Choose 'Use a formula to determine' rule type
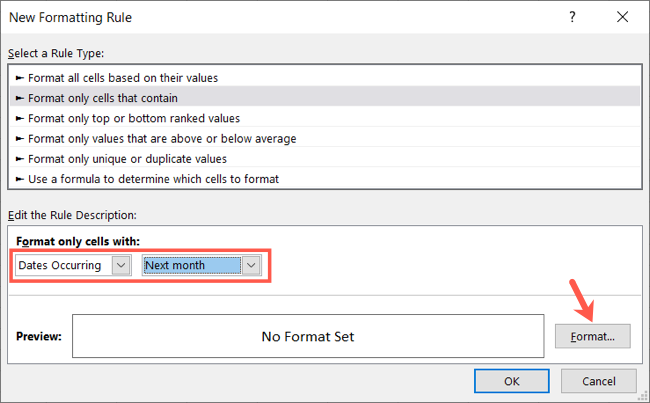Image resolution: width=650 pixels, height=403 pixels. point(152,179)
